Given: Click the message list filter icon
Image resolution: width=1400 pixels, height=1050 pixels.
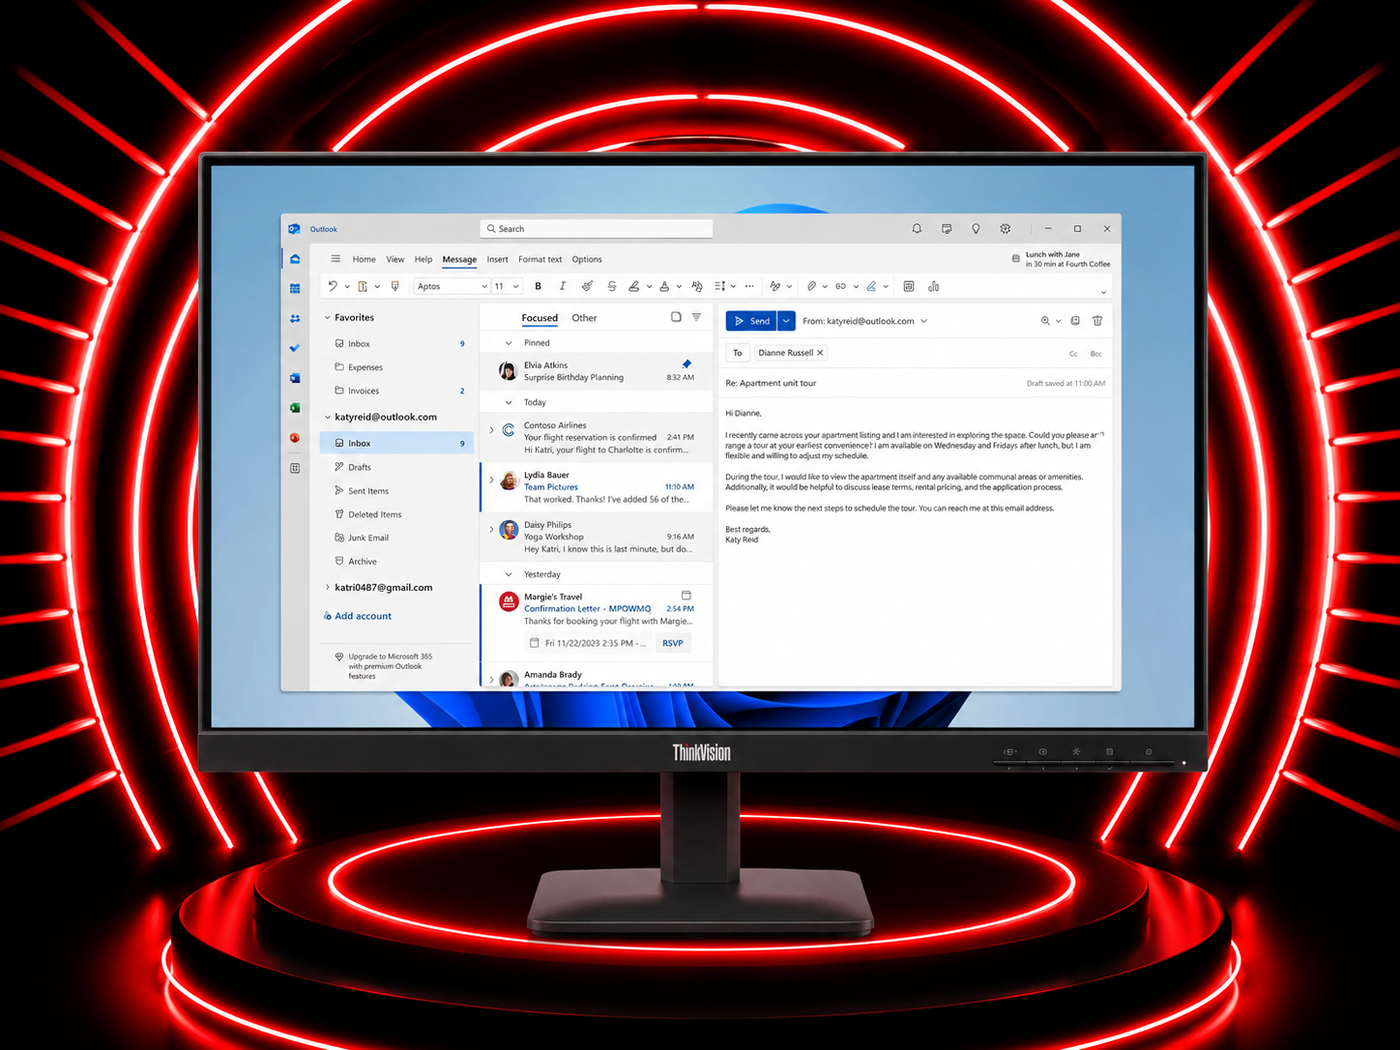Looking at the screenshot, I should coord(697,317).
